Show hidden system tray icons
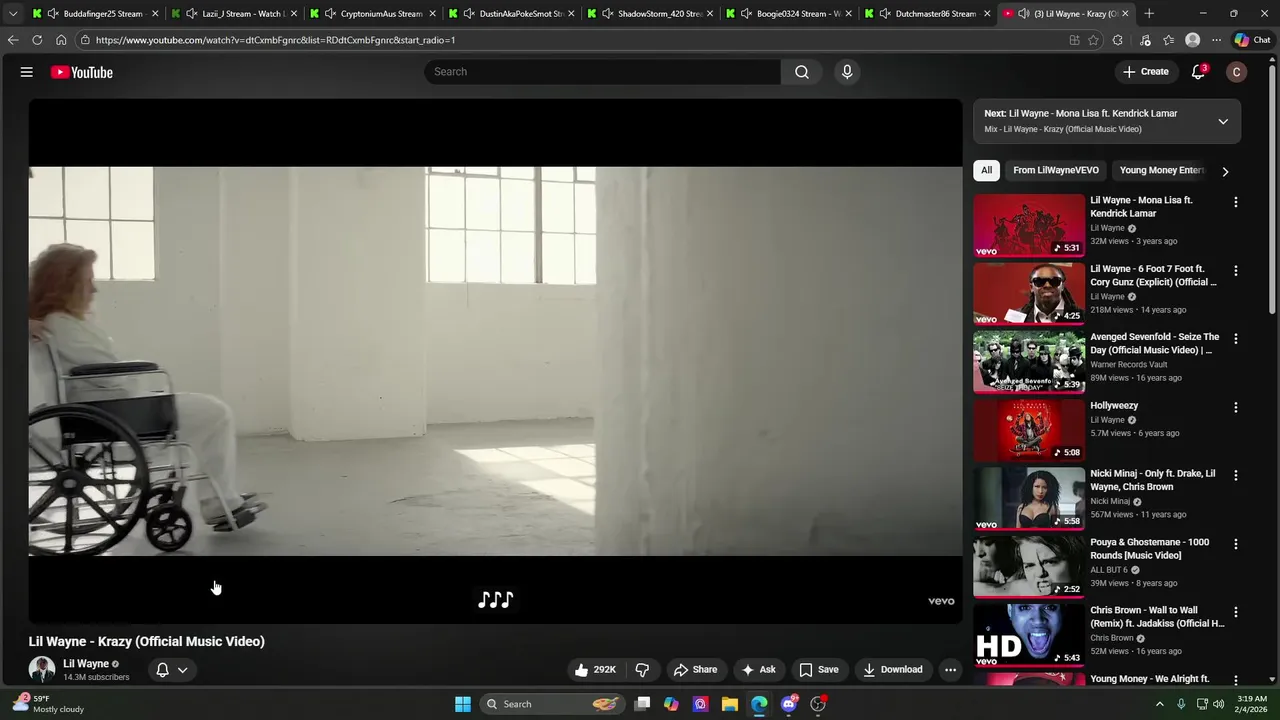Viewport: 1280px width, 720px height. click(1160, 704)
